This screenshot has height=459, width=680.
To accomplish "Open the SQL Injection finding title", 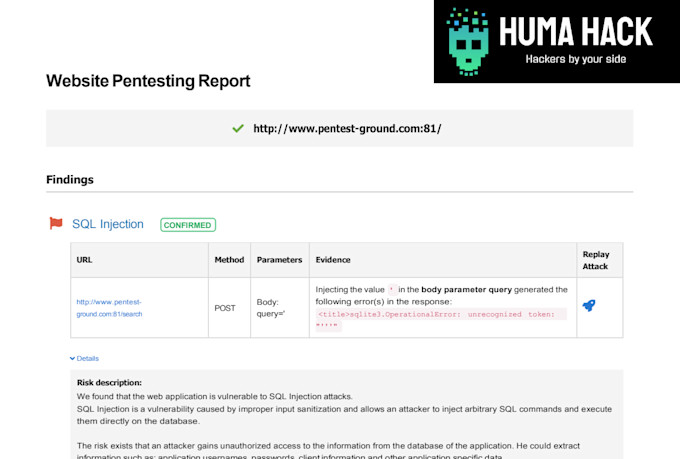I will 108,224.
